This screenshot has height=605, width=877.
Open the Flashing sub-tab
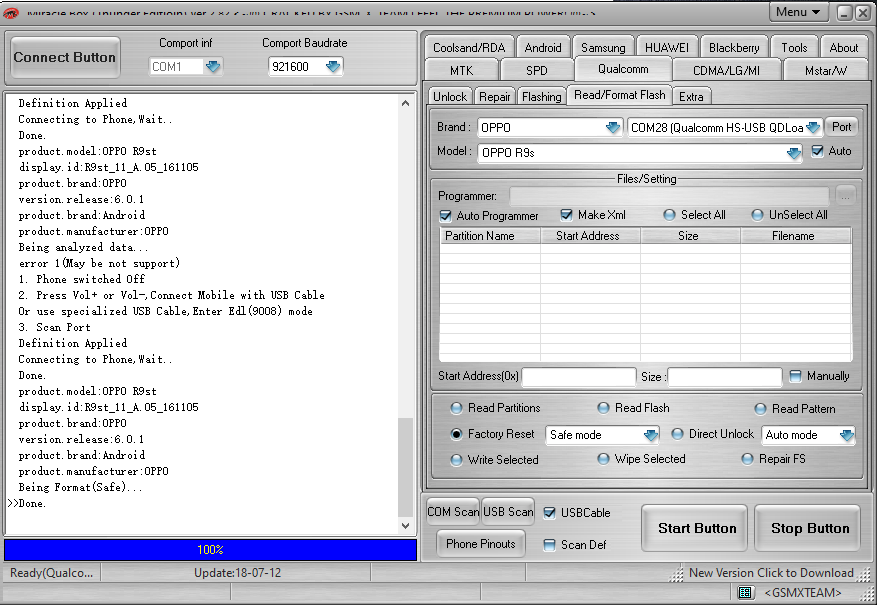pyautogui.click(x=541, y=97)
